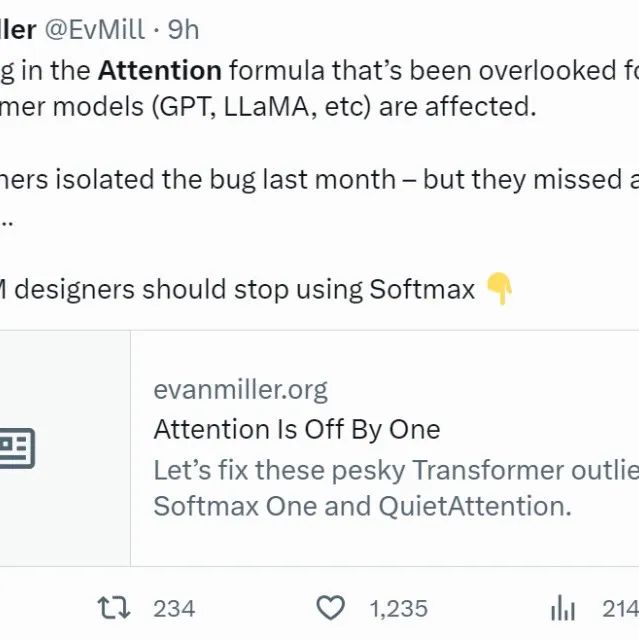
Task: Click the 1,235 likes count
Action: point(398,608)
